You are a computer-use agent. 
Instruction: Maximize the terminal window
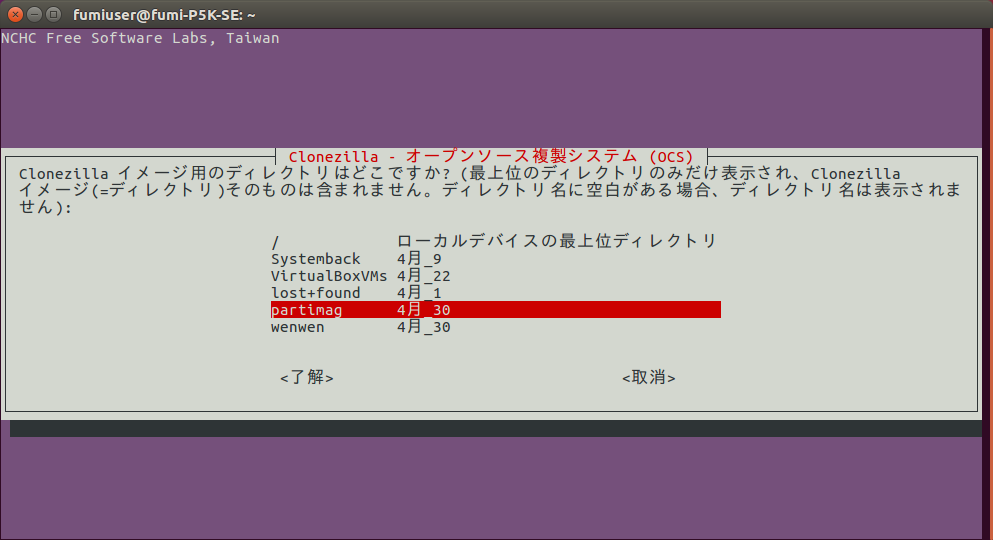coord(53,14)
